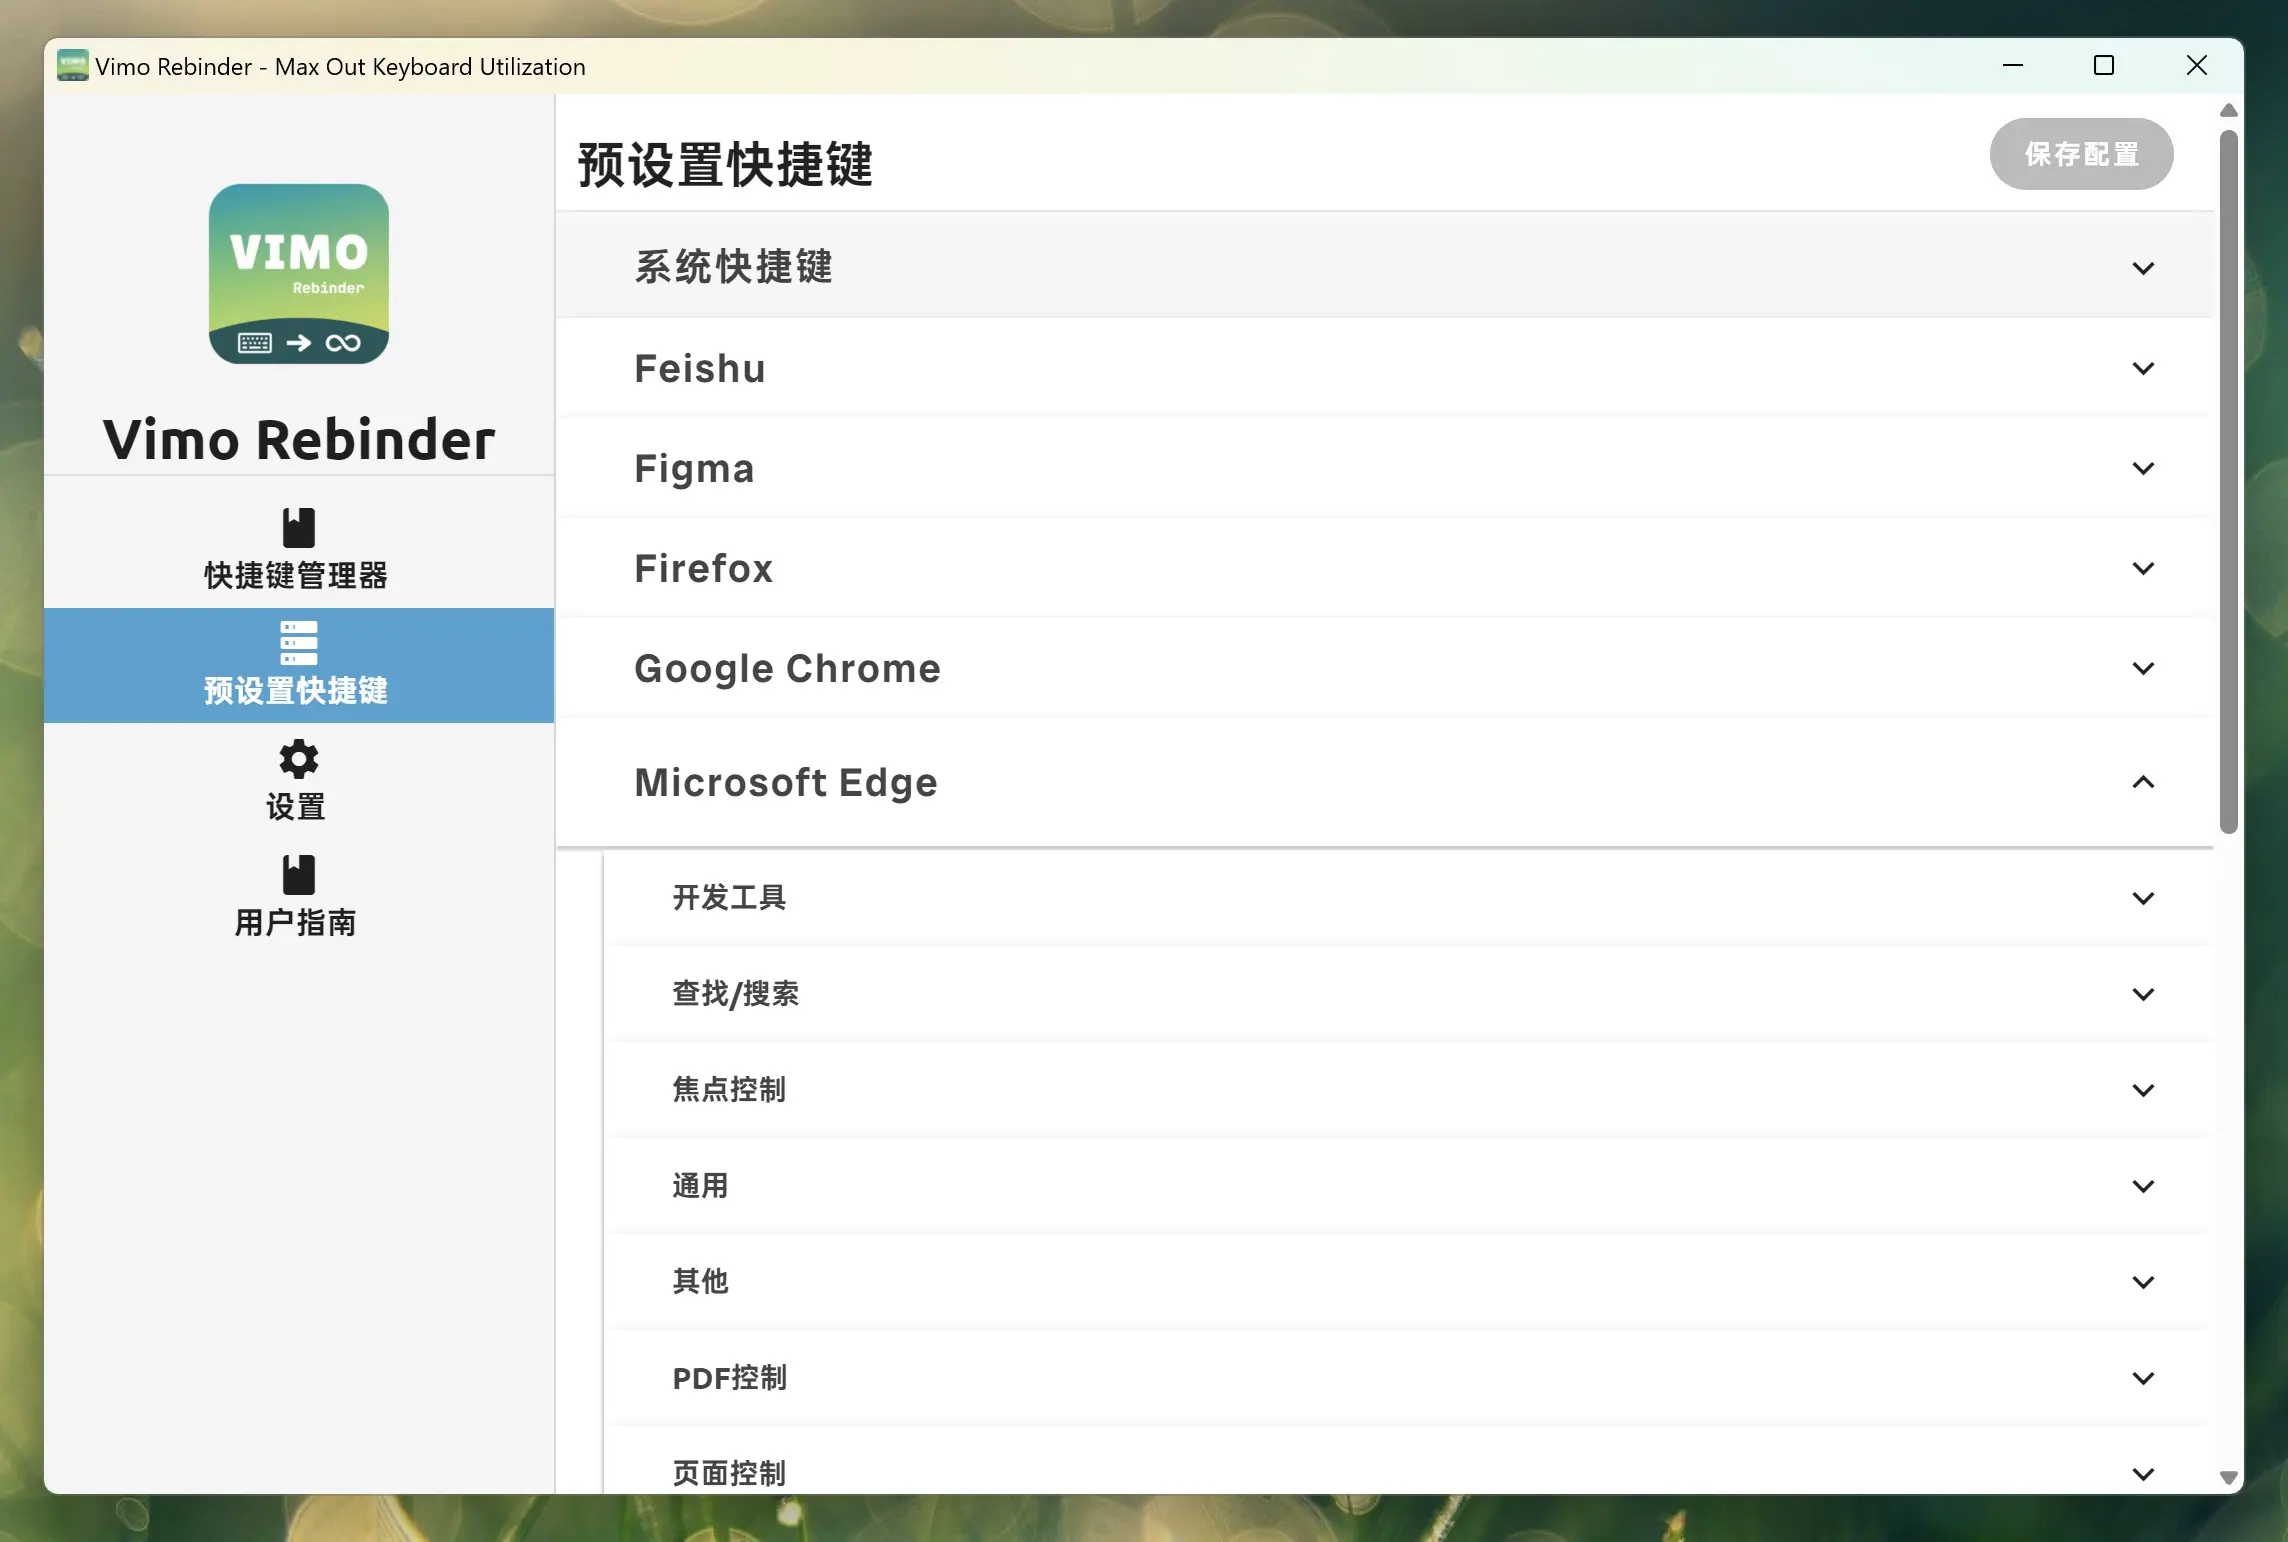Click the 用户指南 book icon
The width and height of the screenshot is (2288, 1542).
pyautogui.click(x=299, y=874)
